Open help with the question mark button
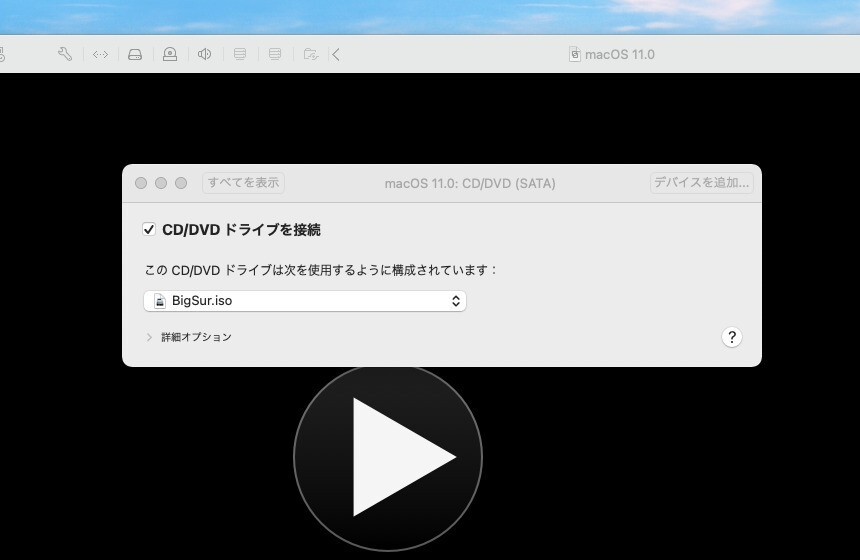Screen dimensions: 860x560 732,337
